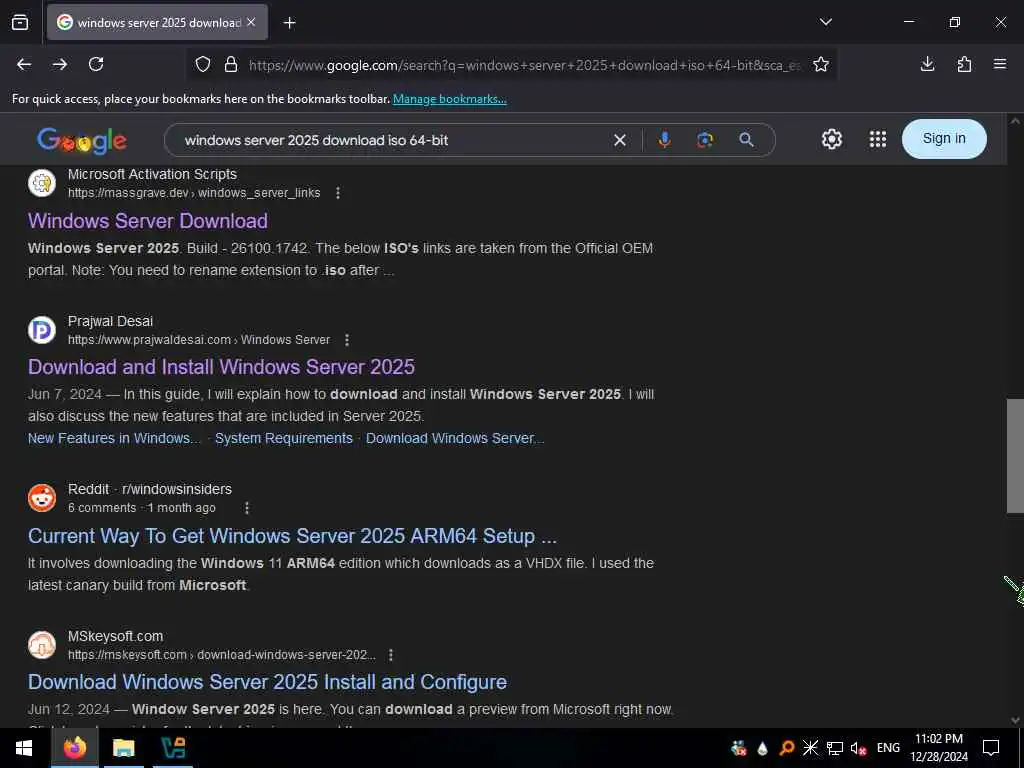Screen dimensions: 1024x768
Task: Click the Microsoft Activation Scripts favicon
Action: click(42, 183)
